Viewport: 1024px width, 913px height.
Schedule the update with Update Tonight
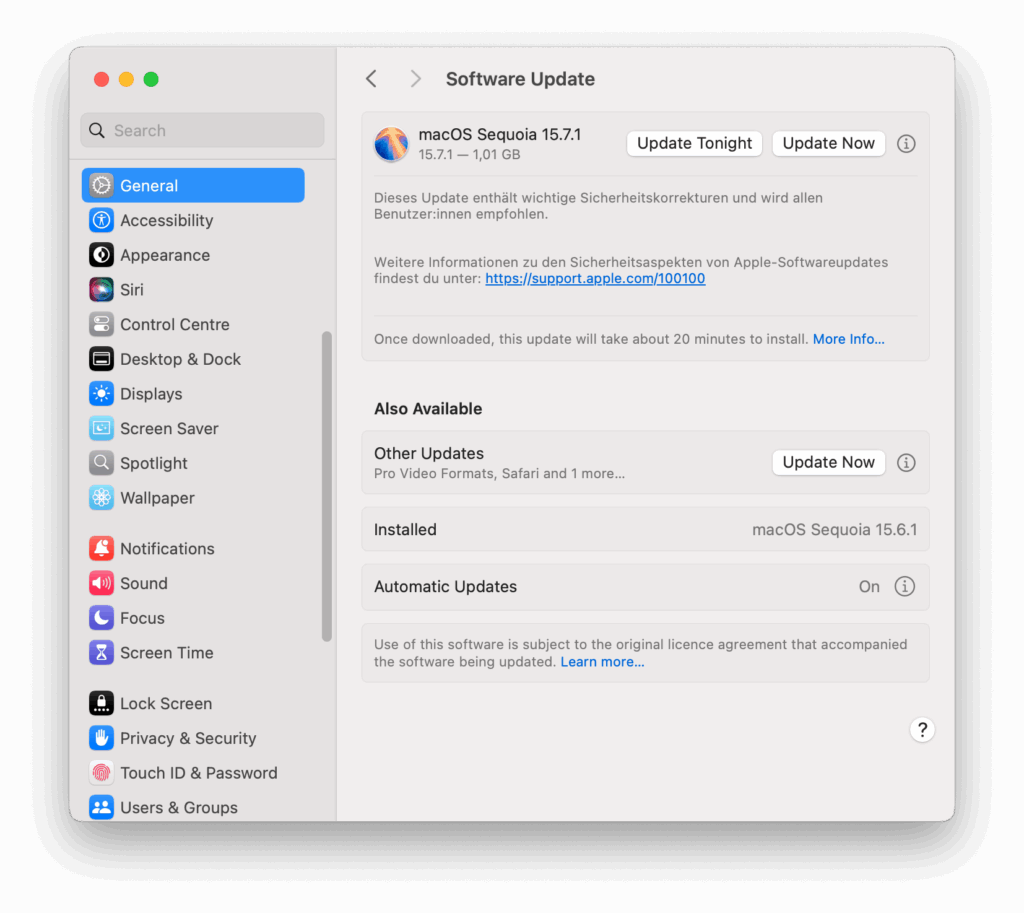click(694, 143)
